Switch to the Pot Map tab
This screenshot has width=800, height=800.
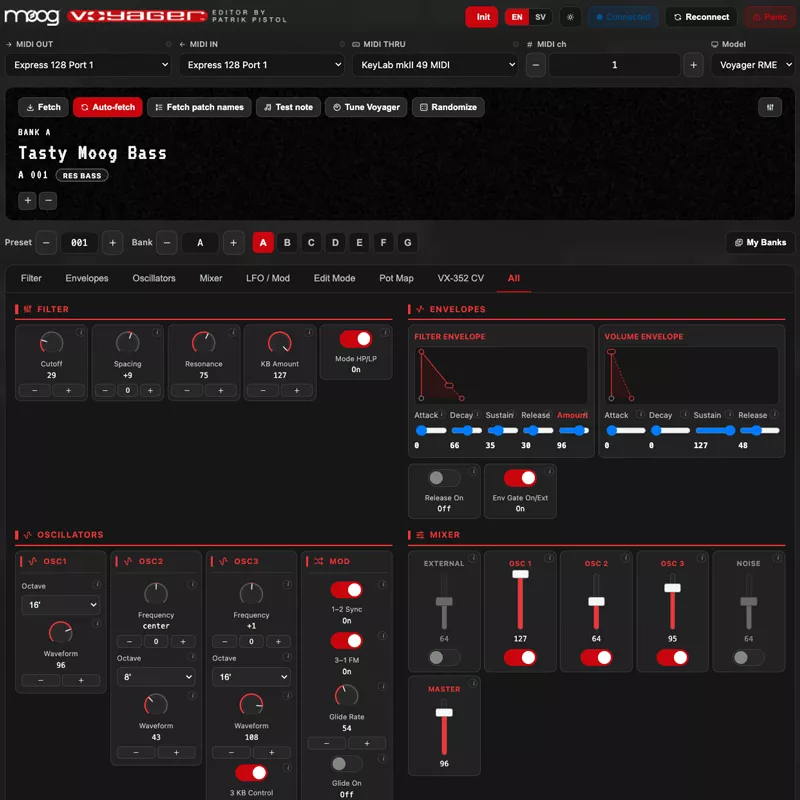click(396, 278)
